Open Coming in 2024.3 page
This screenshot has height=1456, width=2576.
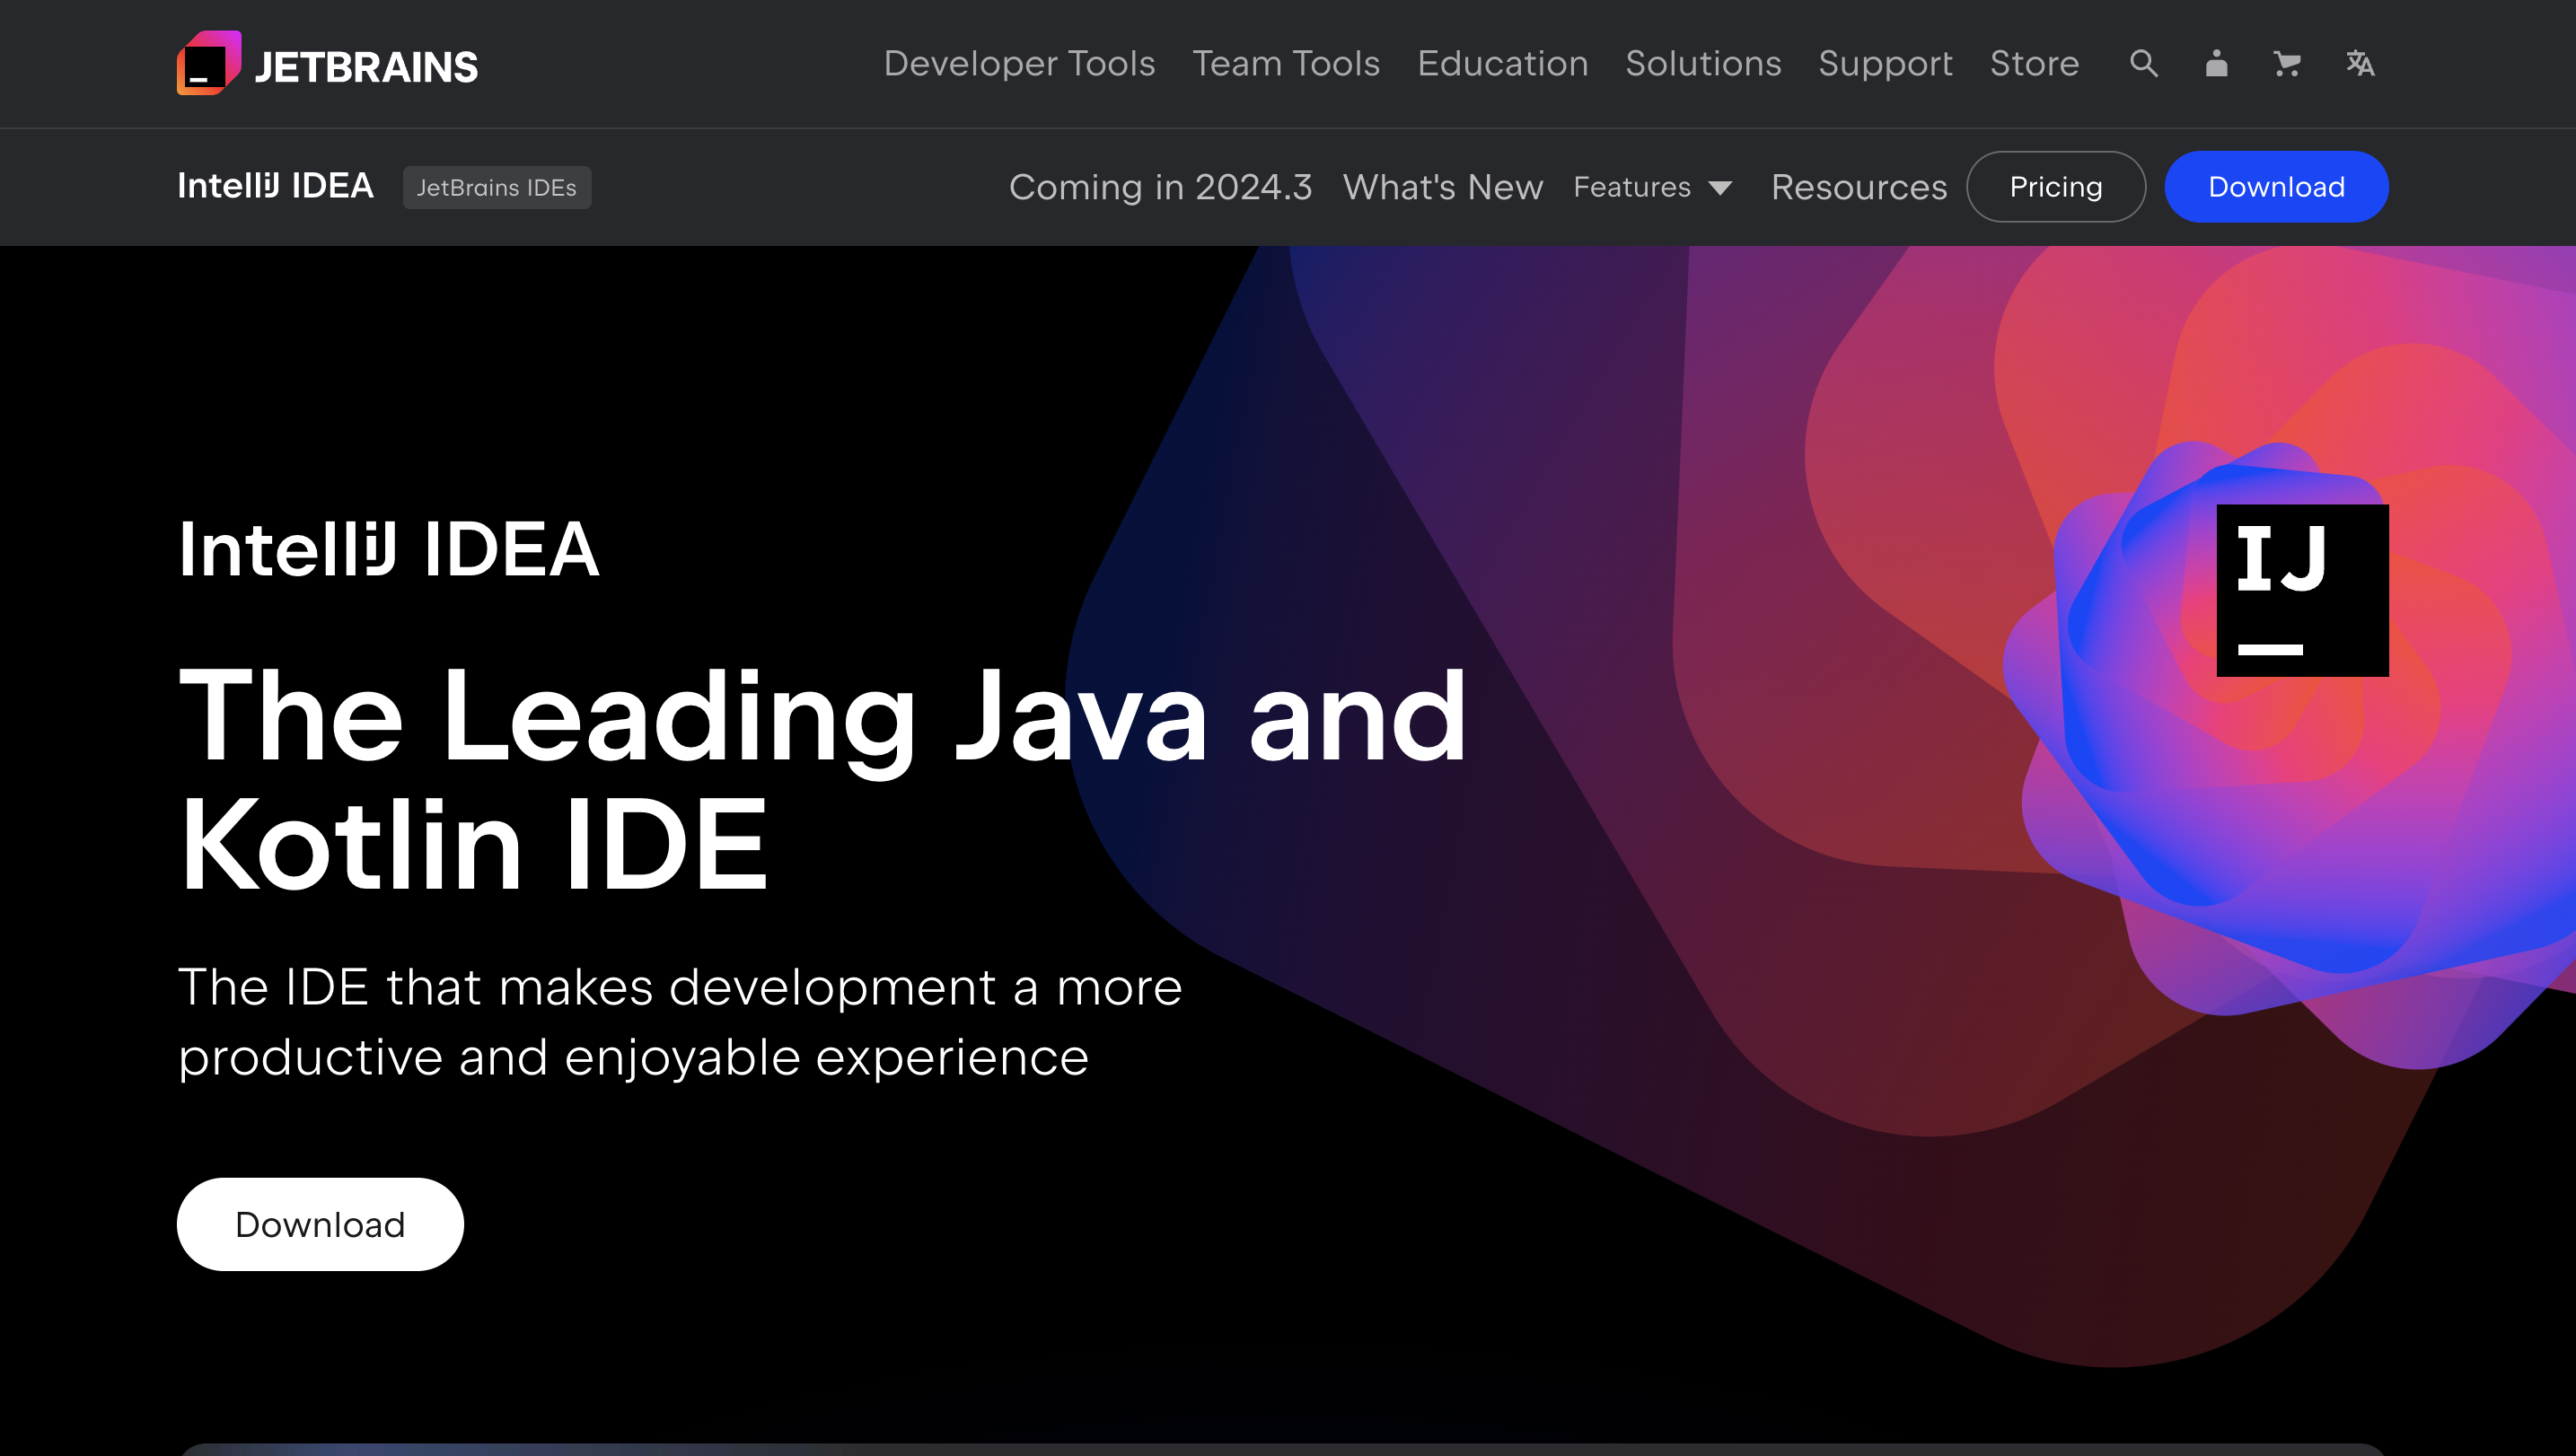tap(1160, 187)
